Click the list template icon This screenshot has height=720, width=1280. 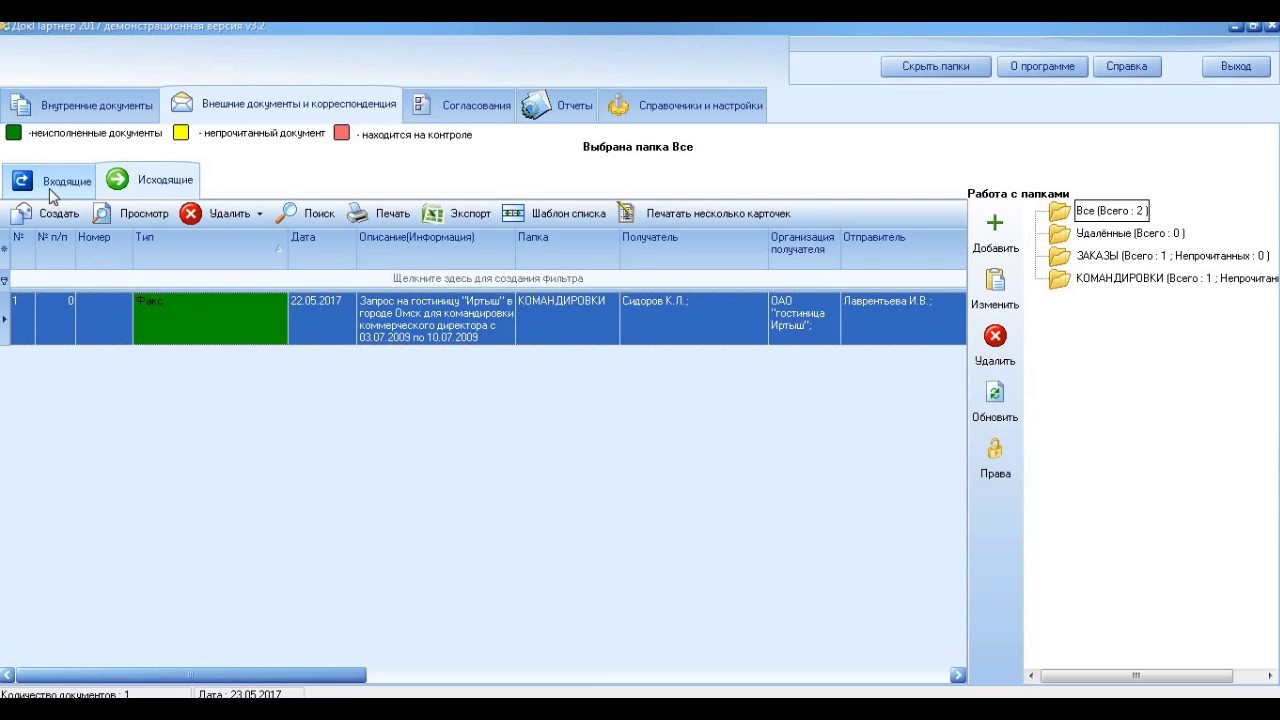tap(513, 213)
